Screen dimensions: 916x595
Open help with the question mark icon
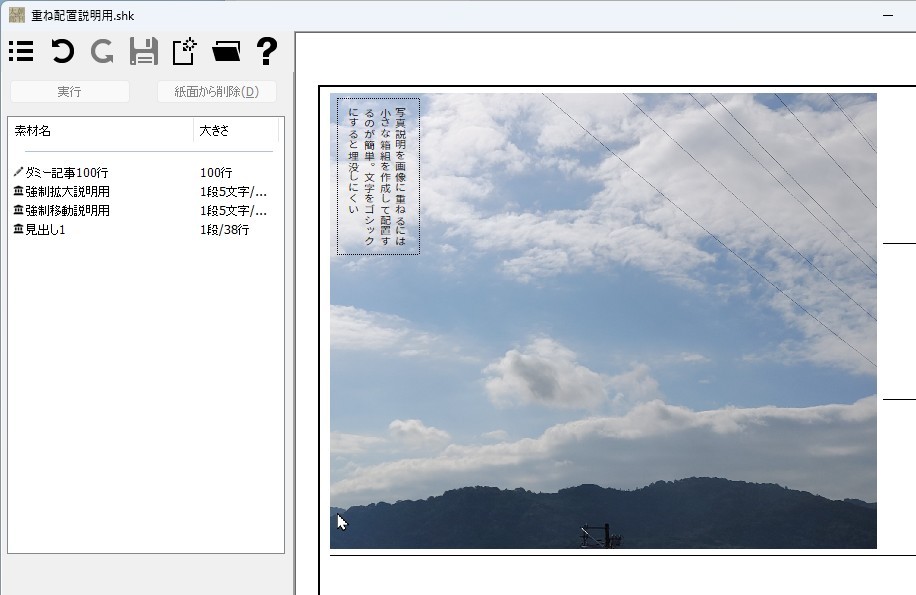tap(266, 52)
